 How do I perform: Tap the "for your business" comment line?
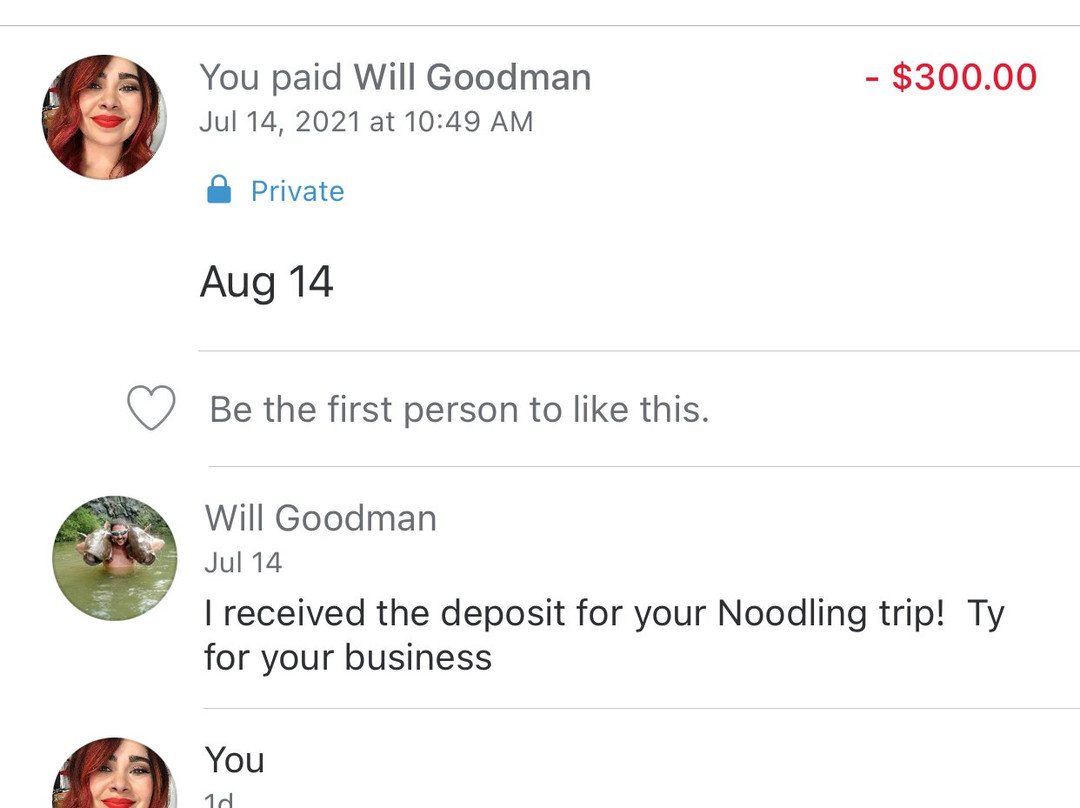[x=348, y=657]
